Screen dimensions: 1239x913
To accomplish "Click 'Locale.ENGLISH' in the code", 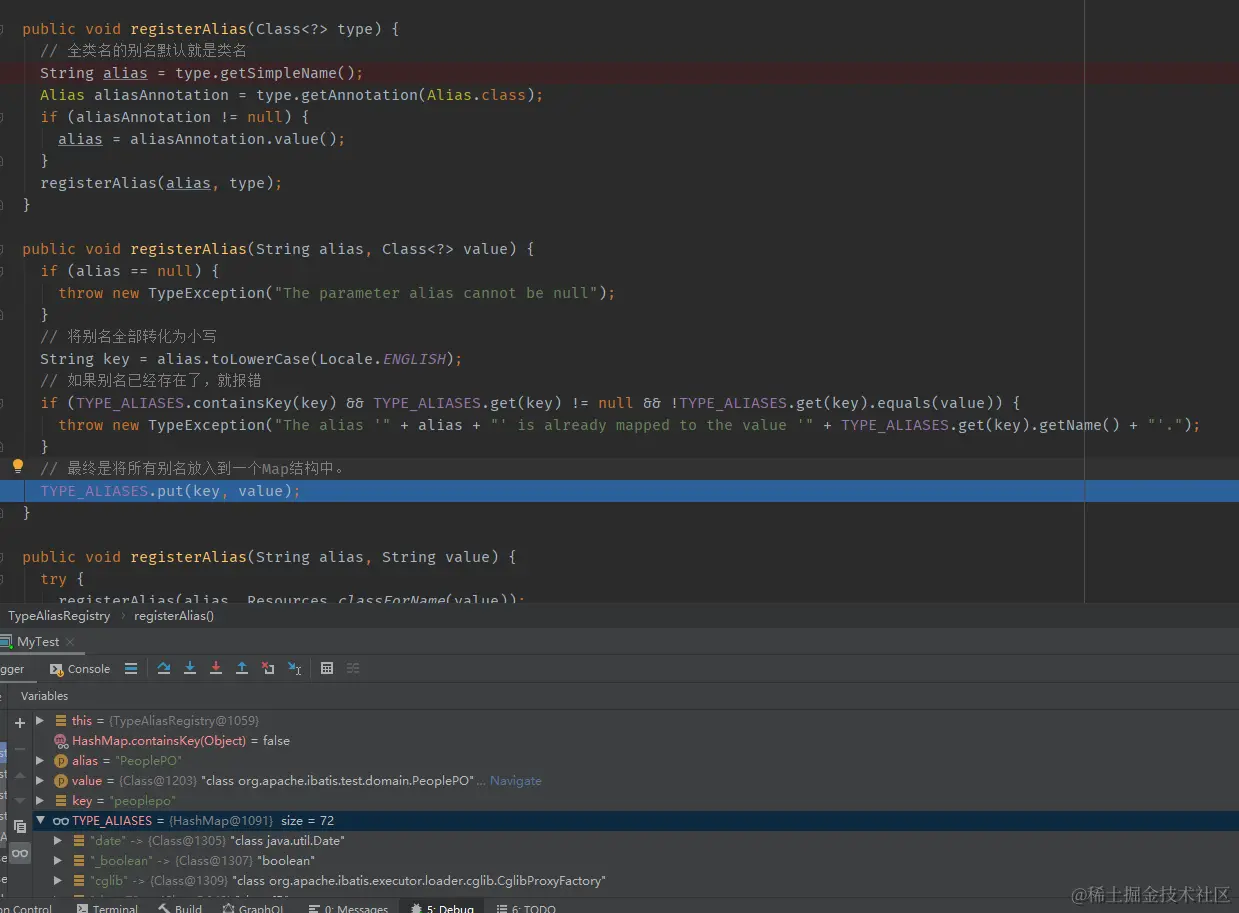I will pos(385,359).
